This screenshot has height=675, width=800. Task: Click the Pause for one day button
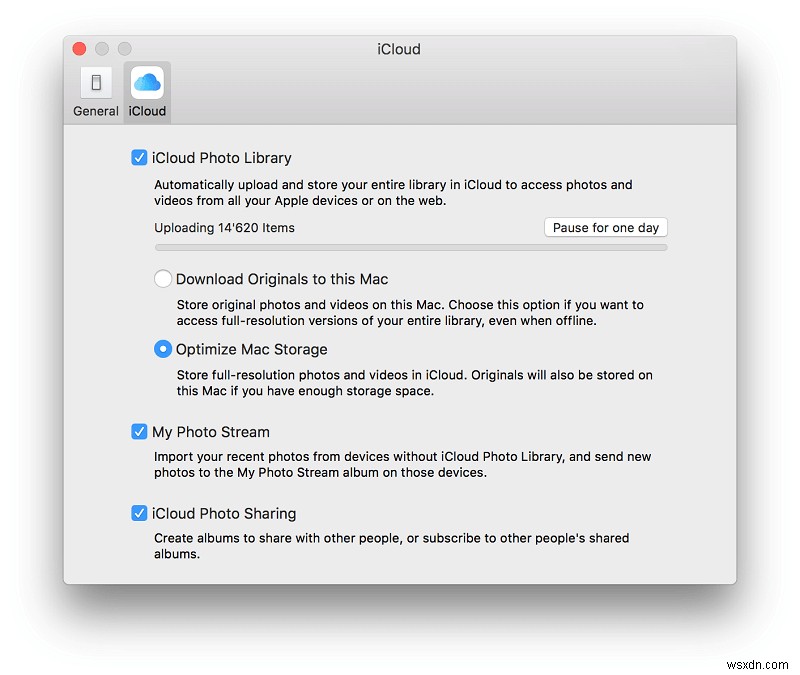coord(605,227)
